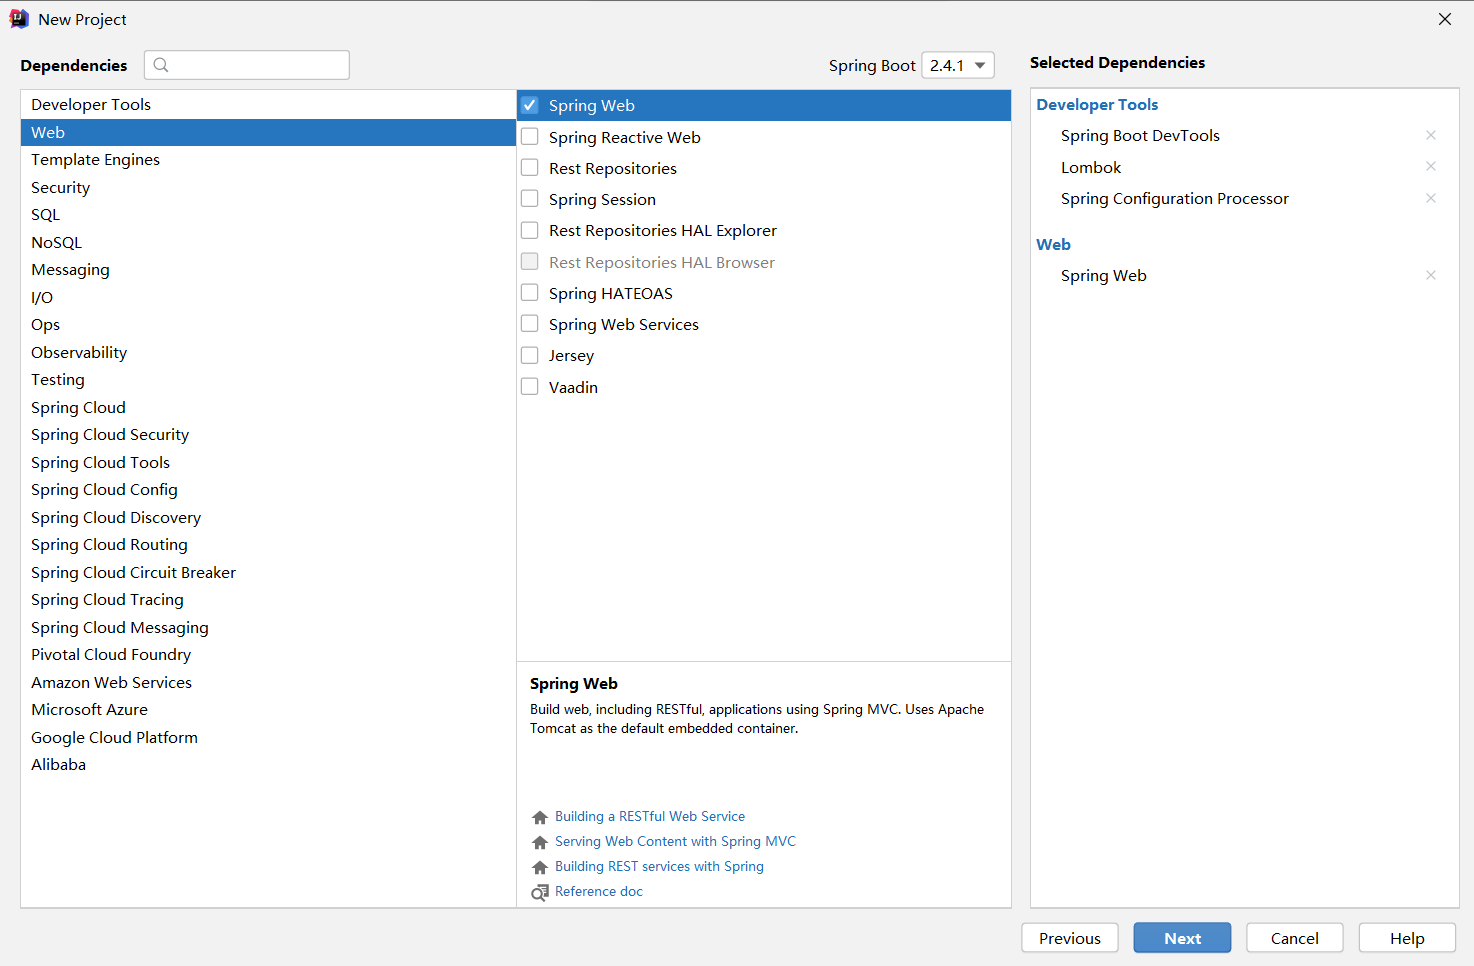
Task: Click the dependencies search field
Action: point(247,65)
